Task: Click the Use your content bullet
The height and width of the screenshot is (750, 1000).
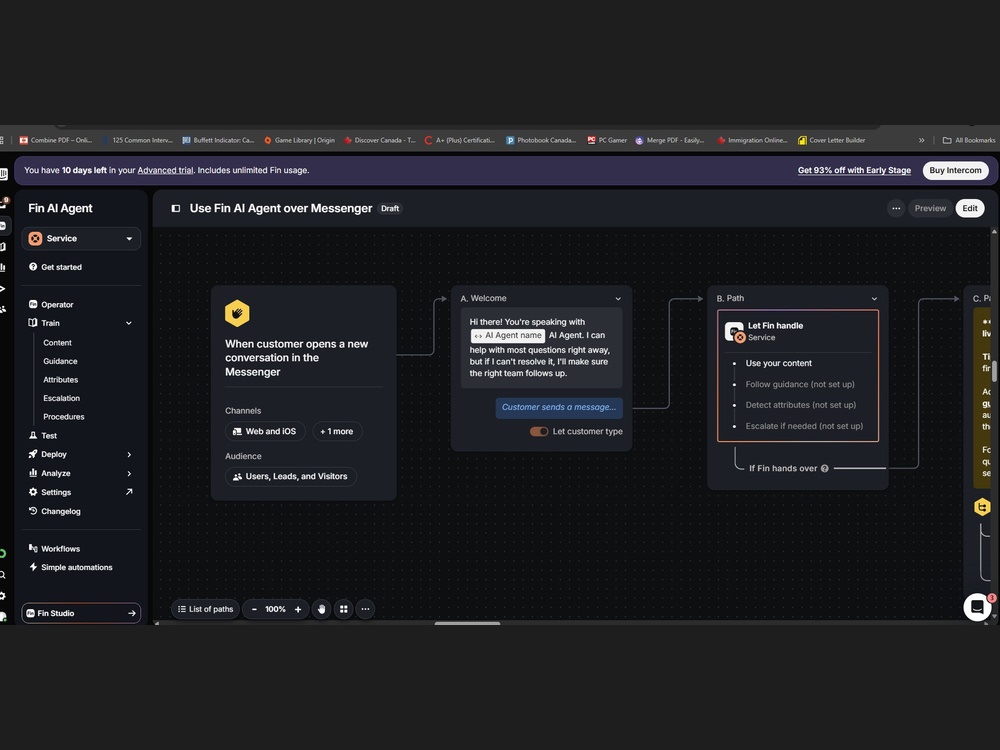Action: (778, 364)
